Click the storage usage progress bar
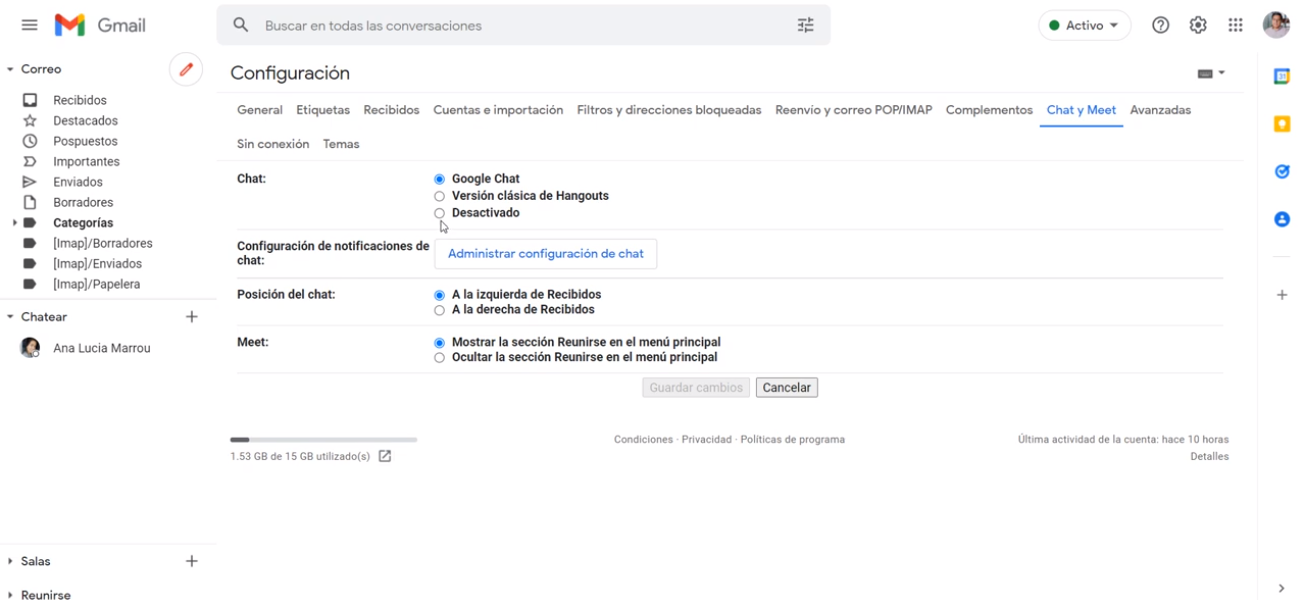The width and height of the screenshot is (1305, 600). pyautogui.click(x=323, y=439)
